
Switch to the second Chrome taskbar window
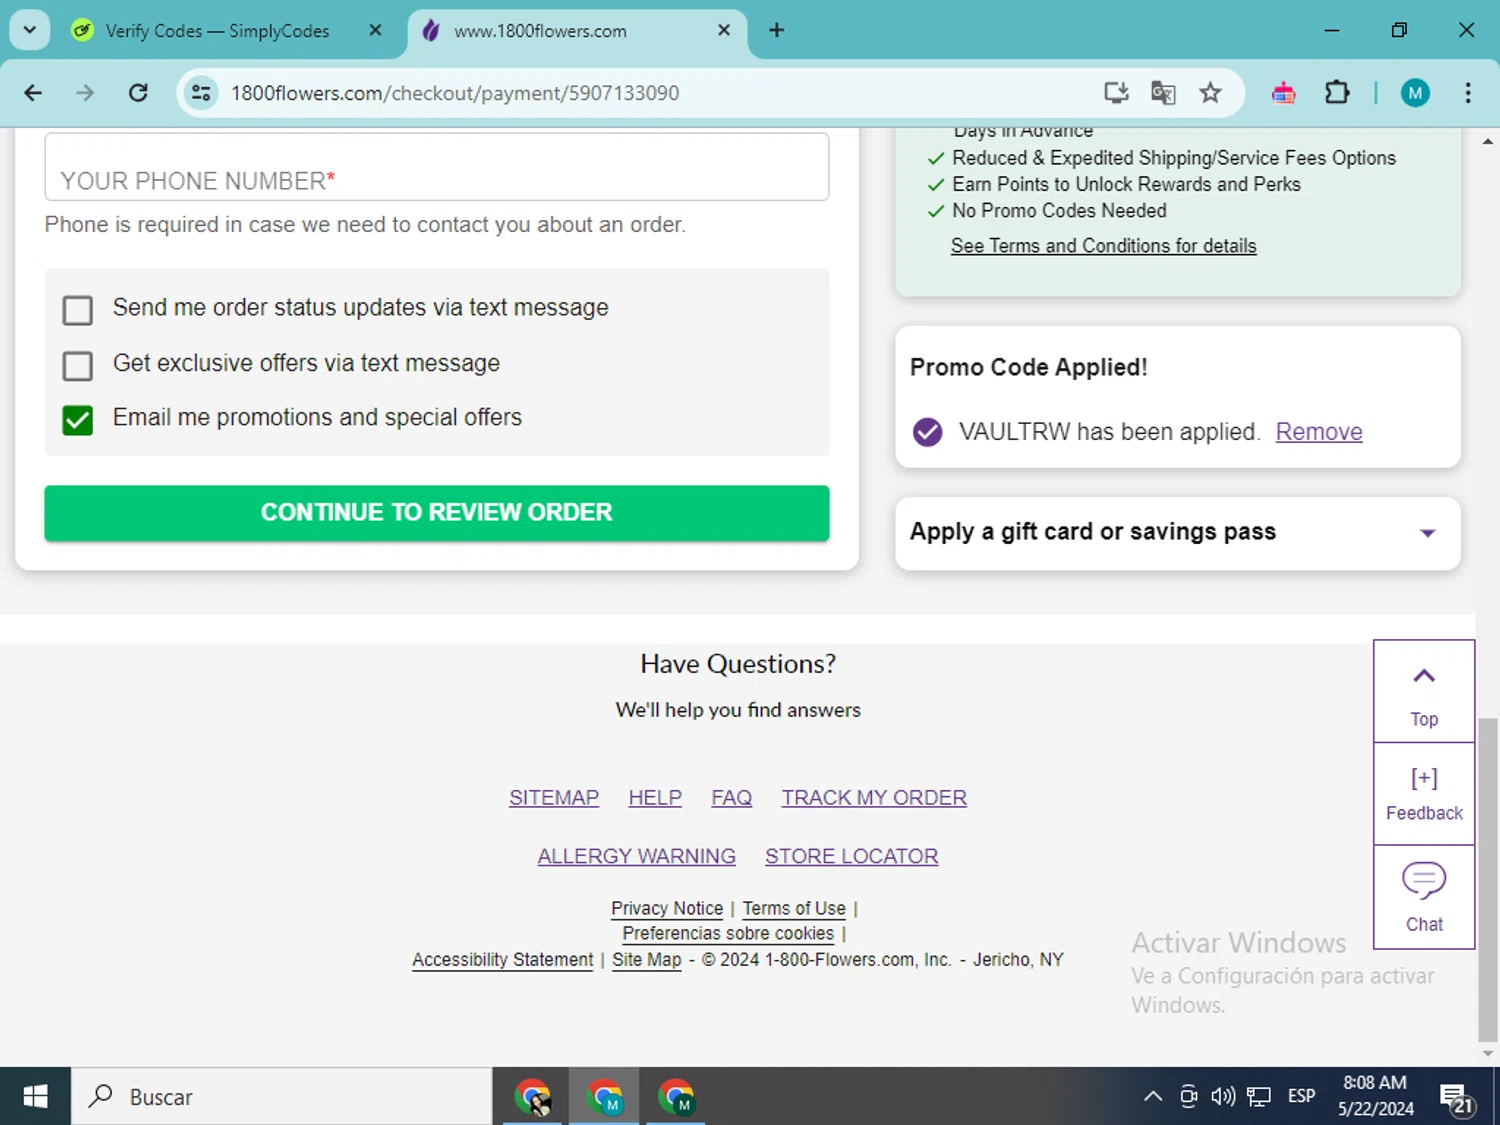[605, 1097]
